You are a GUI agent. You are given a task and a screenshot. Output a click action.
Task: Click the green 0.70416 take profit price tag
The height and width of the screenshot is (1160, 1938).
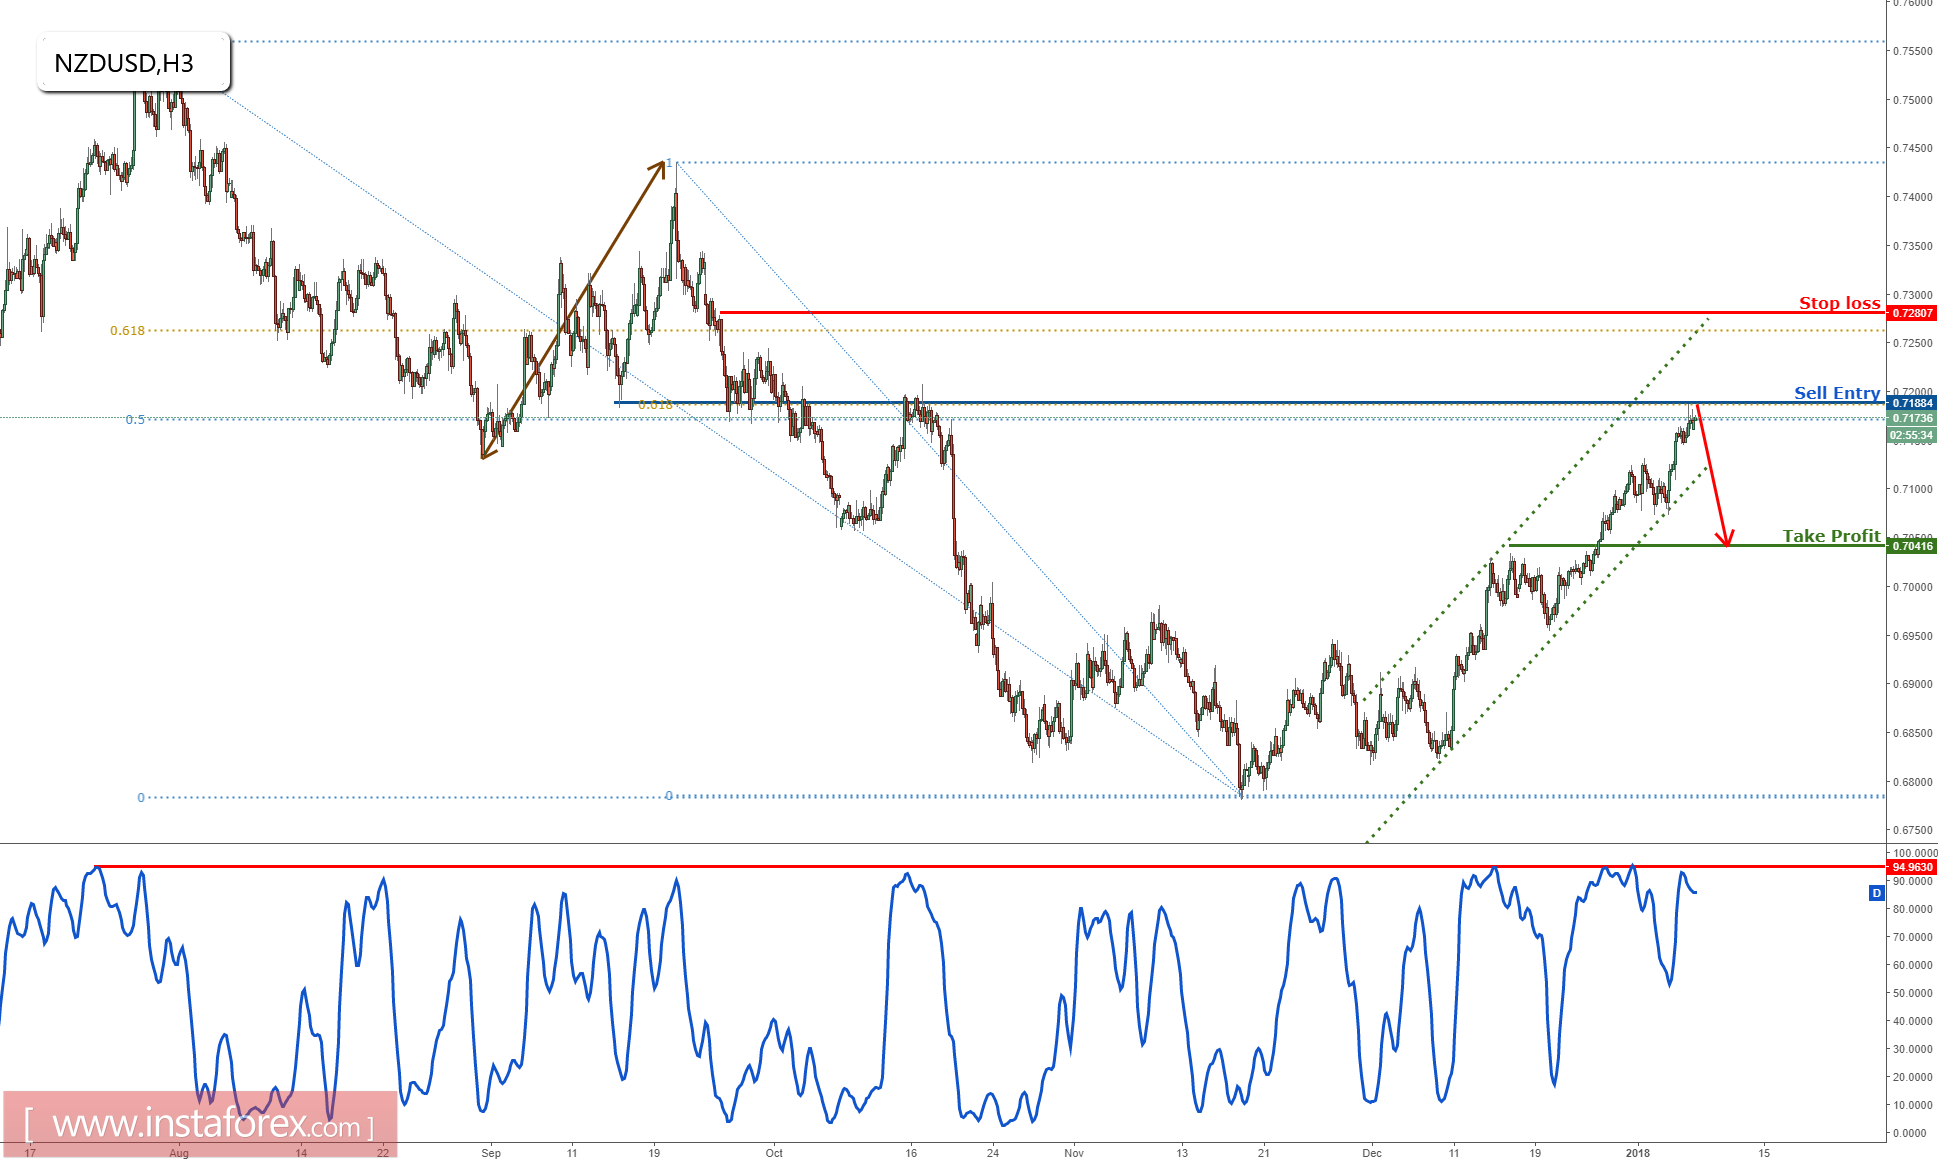1911,546
